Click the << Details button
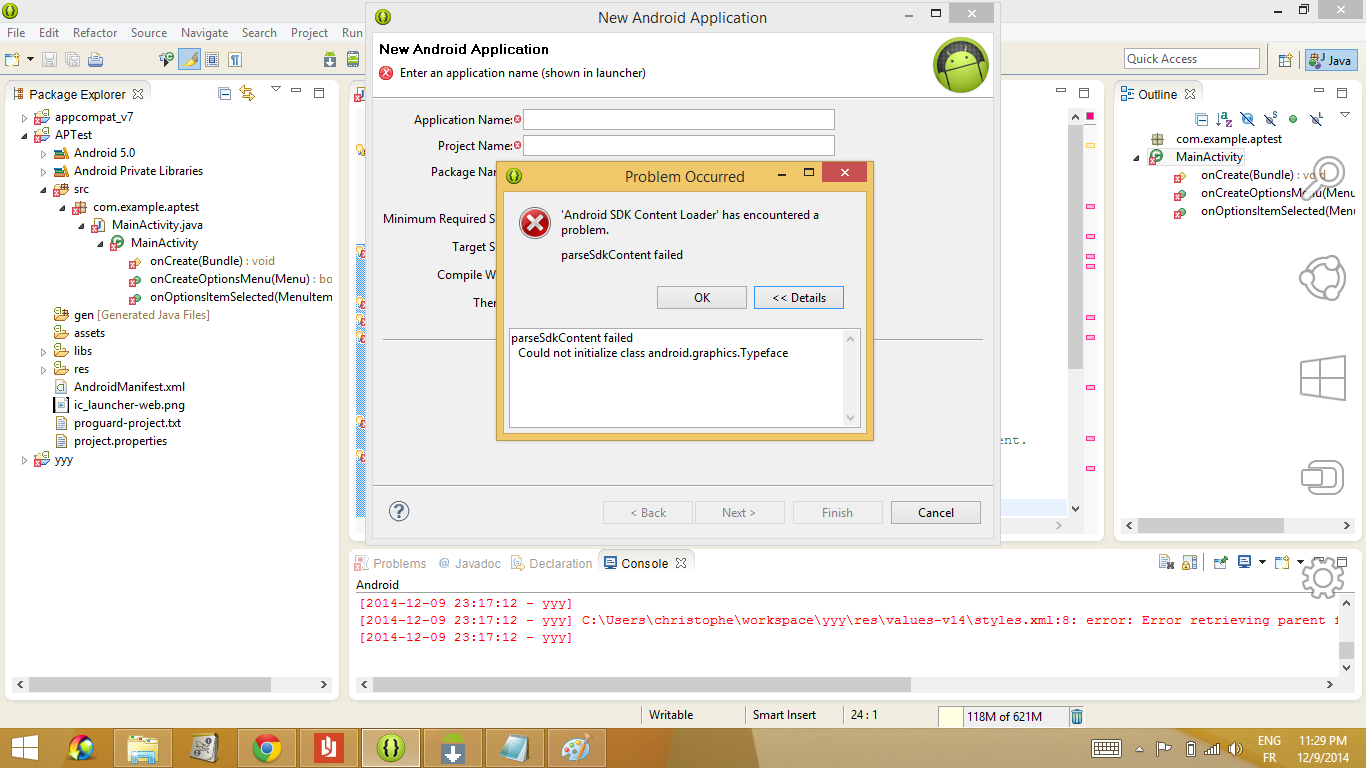The image size is (1366, 768). pos(799,297)
